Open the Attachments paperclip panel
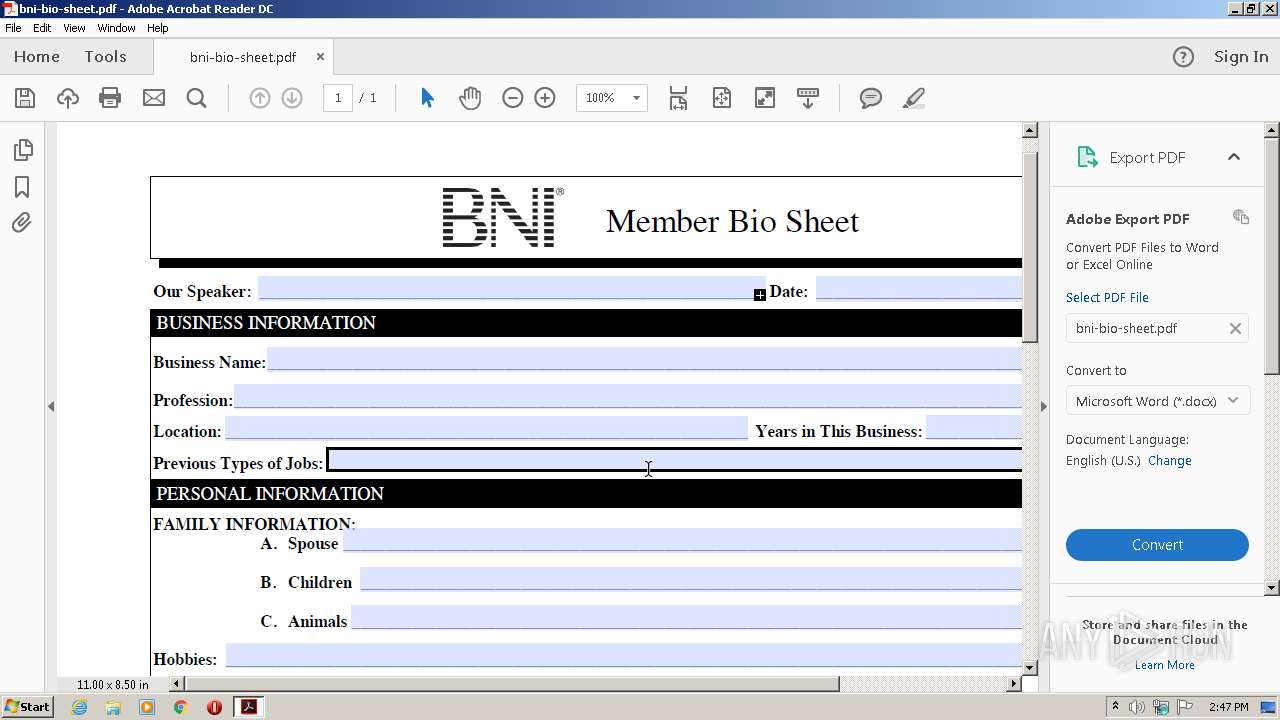This screenshot has width=1280, height=720. tap(22, 222)
